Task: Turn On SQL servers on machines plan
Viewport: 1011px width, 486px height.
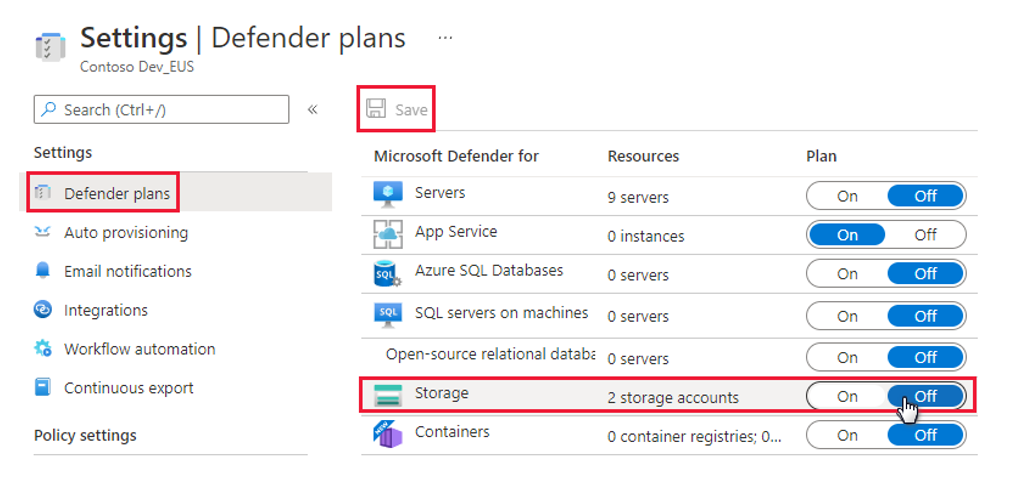Action: pyautogui.click(x=847, y=316)
